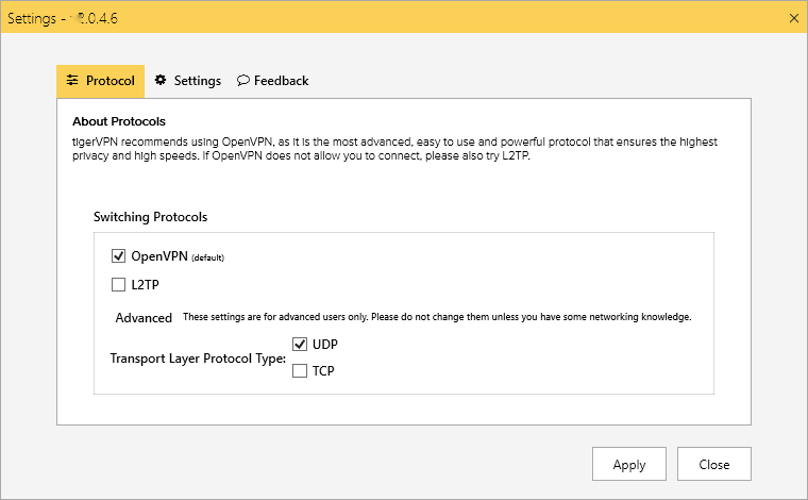Viewport: 808px width, 500px height.
Task: Click the Close button at bottom
Action: pyautogui.click(x=714, y=464)
